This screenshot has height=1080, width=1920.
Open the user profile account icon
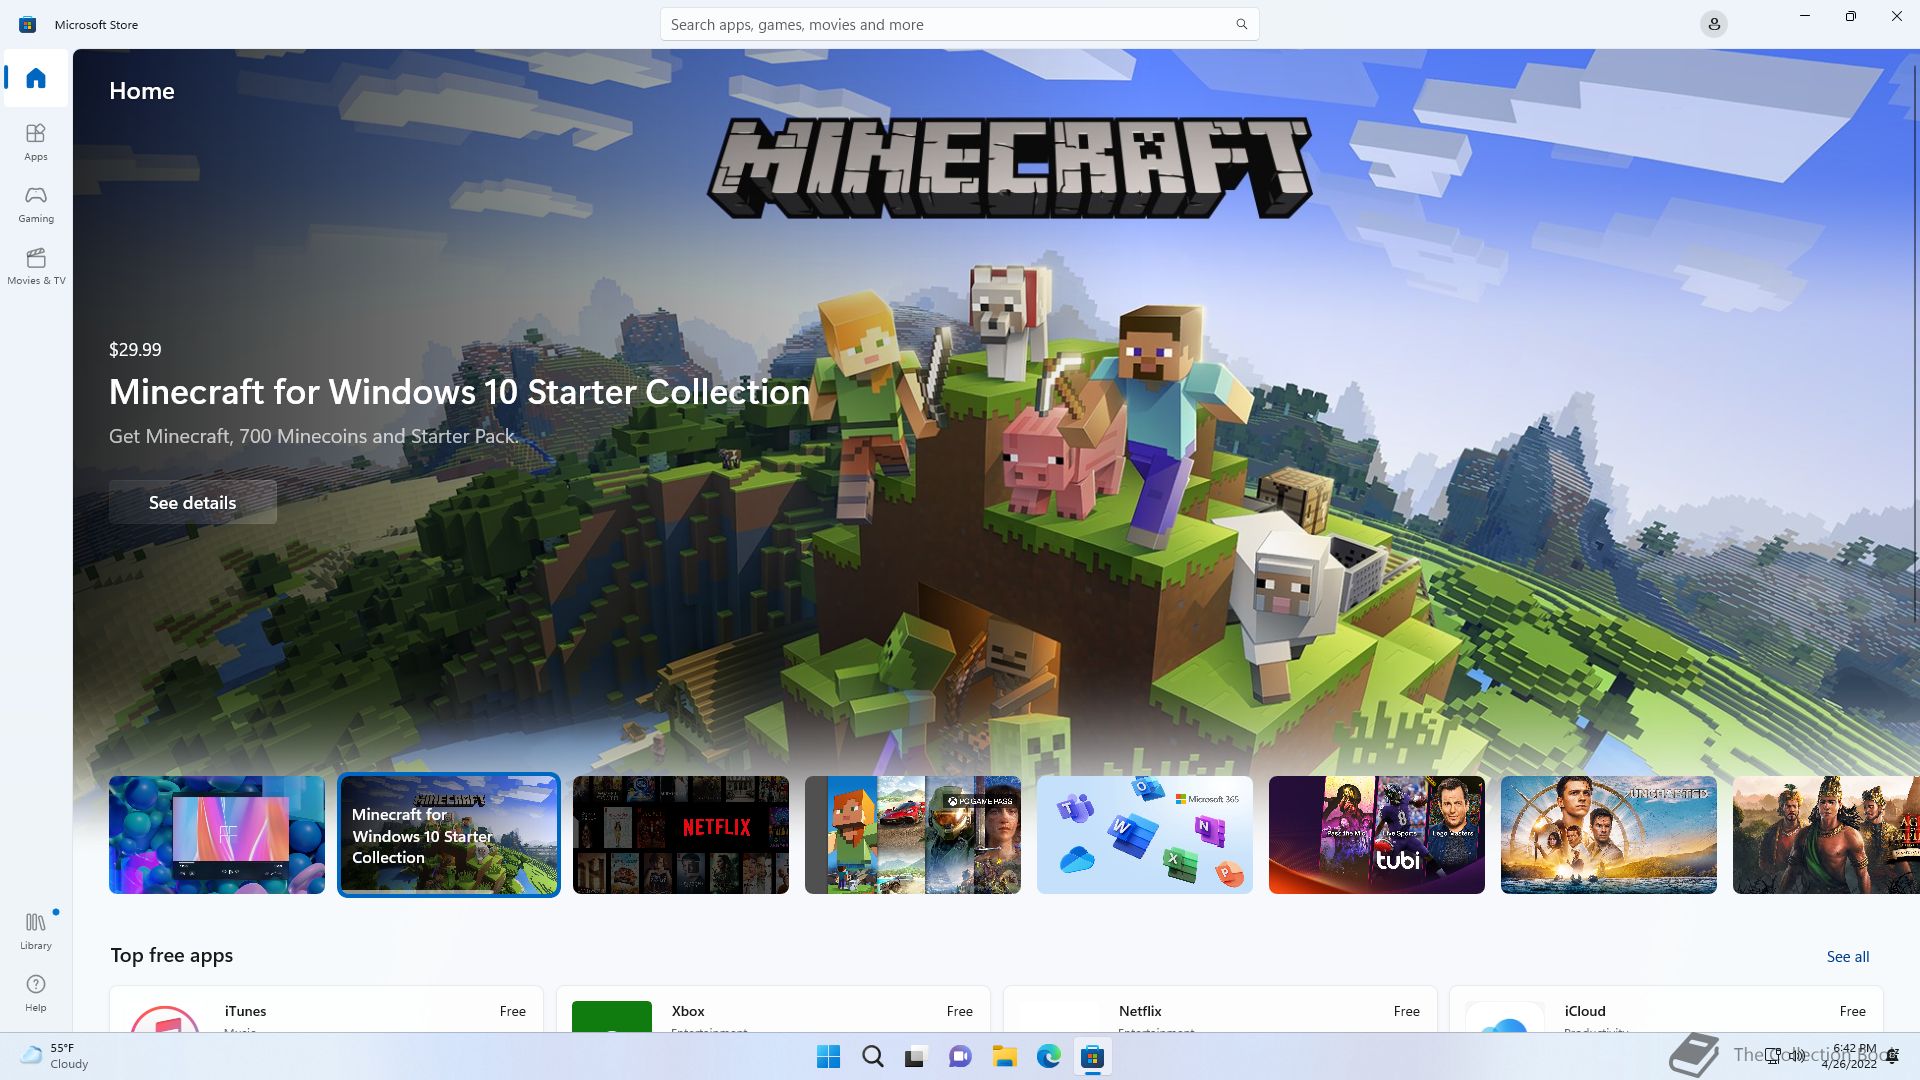pos(1713,24)
